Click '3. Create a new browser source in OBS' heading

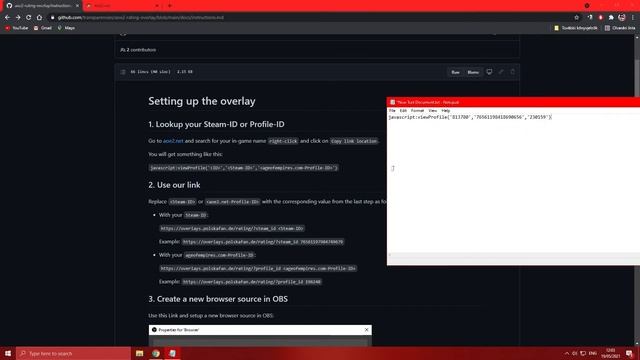[218, 299]
